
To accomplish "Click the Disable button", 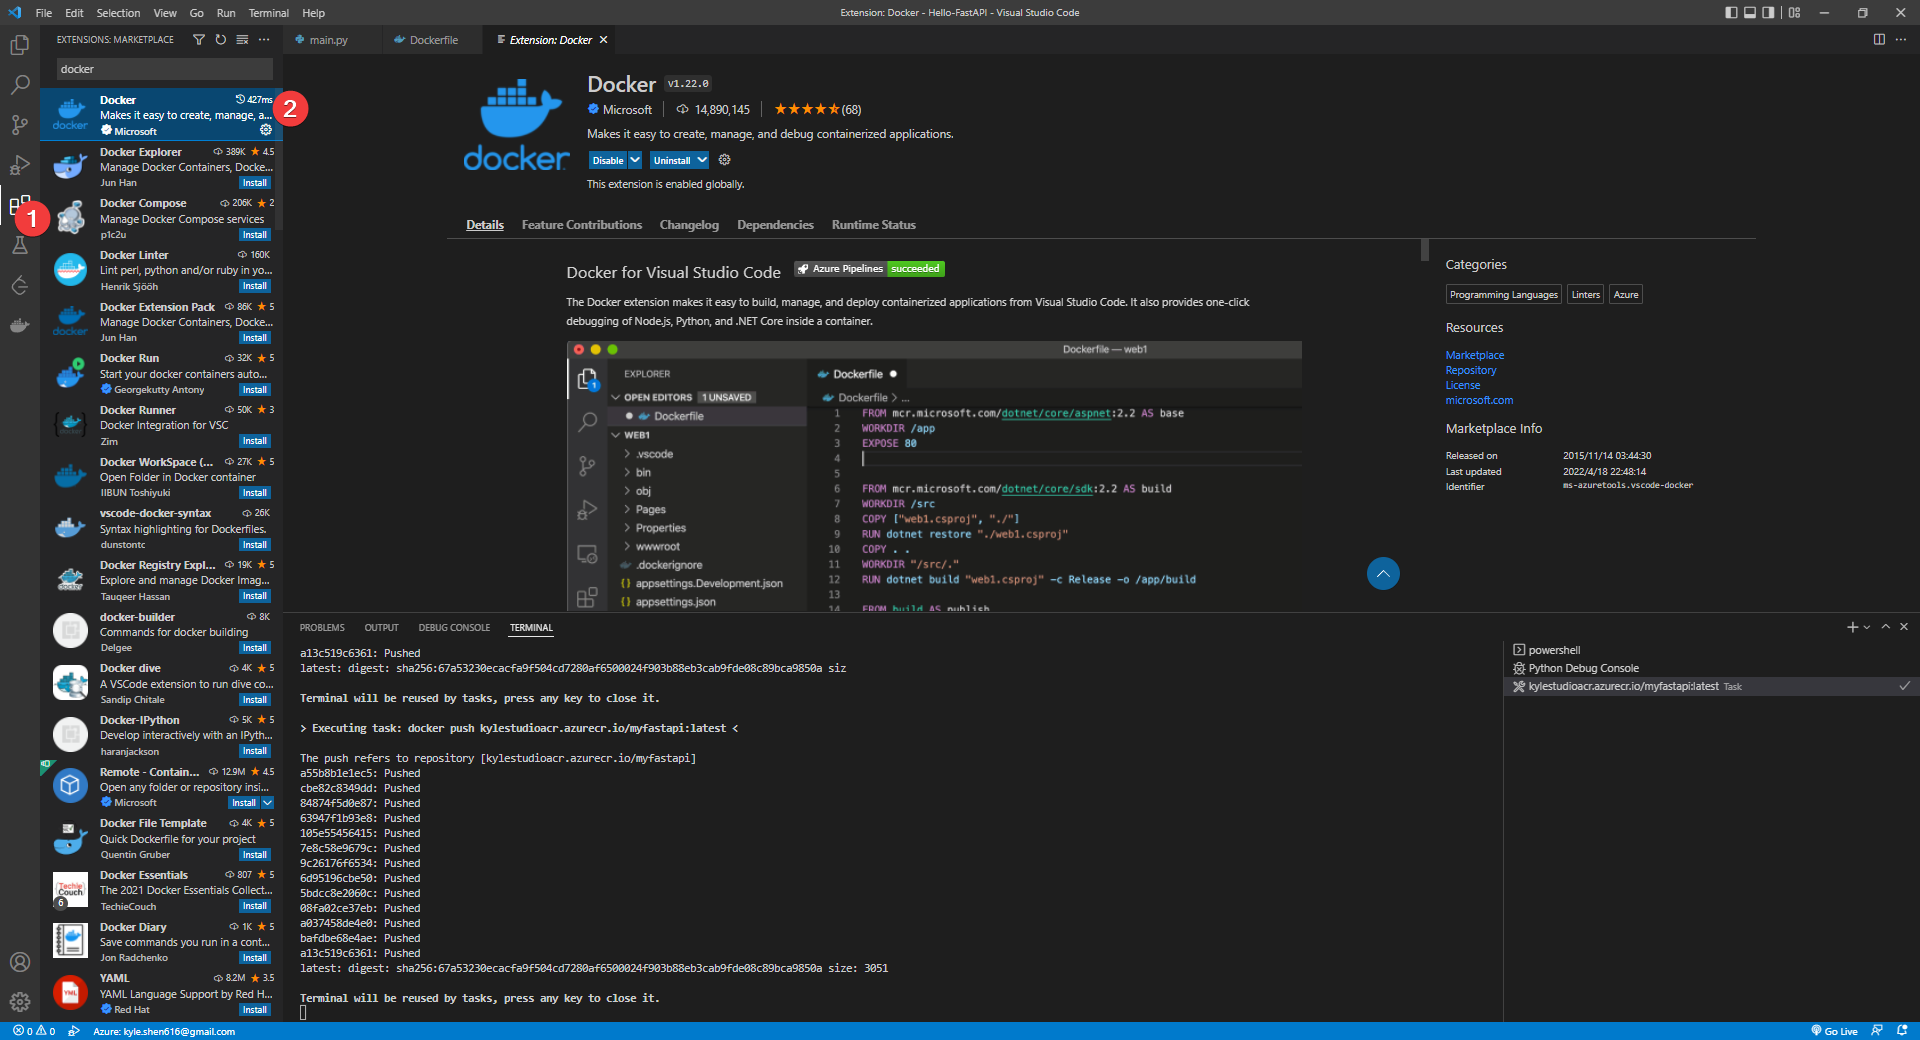I will tap(608, 160).
